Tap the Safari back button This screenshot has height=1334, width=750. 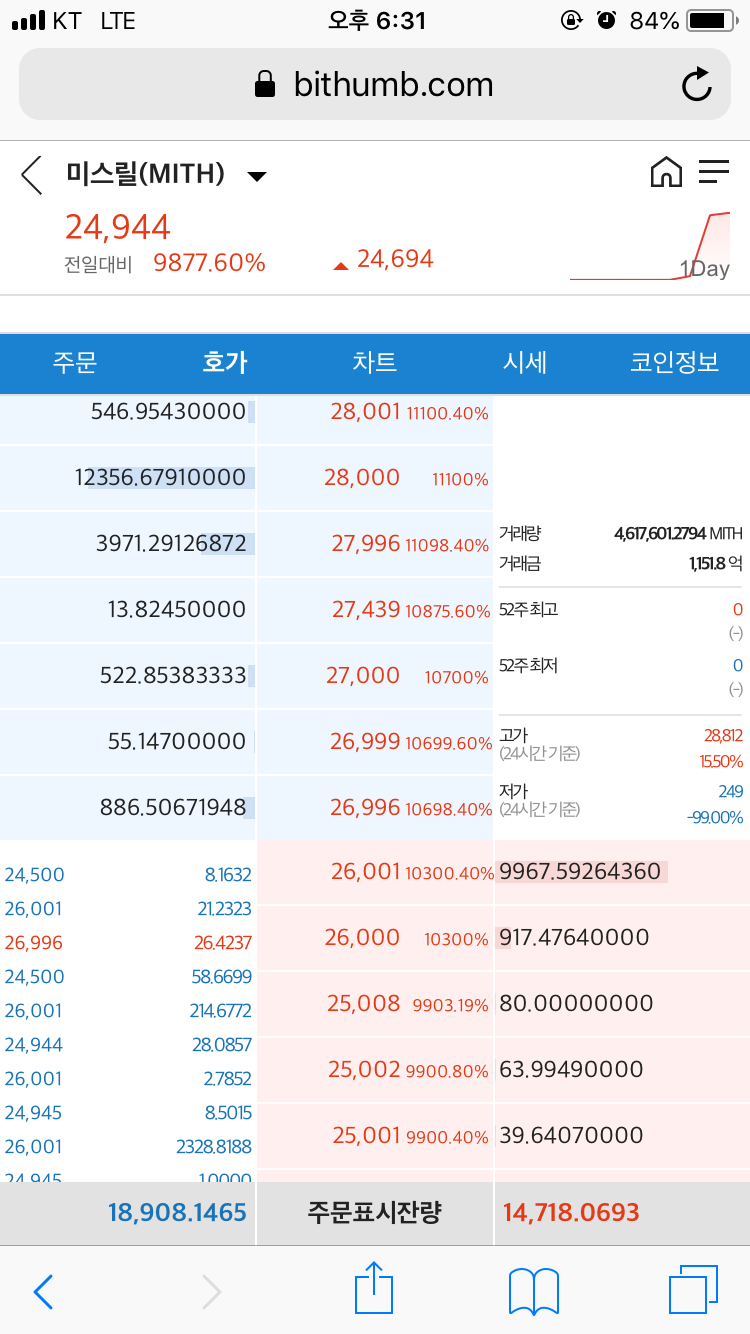coord(43,1292)
